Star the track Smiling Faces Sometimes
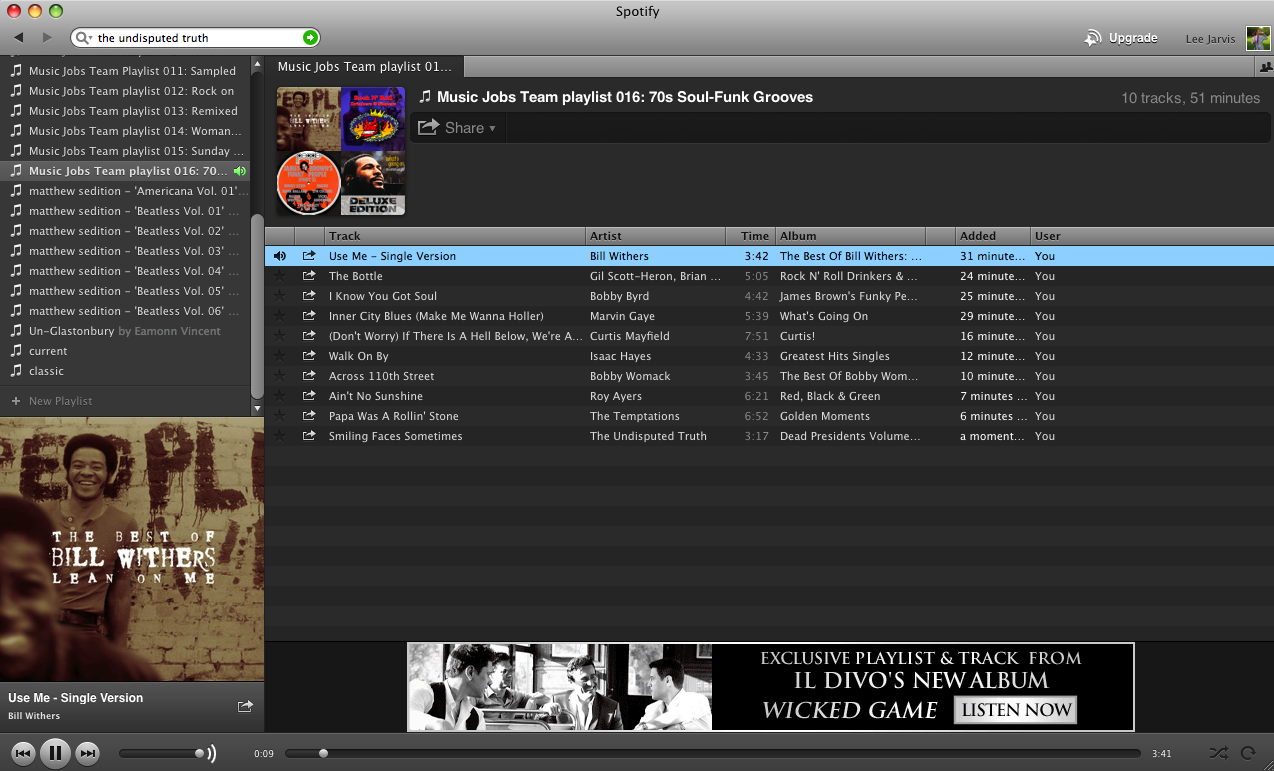The image size is (1274, 771). (x=279, y=436)
